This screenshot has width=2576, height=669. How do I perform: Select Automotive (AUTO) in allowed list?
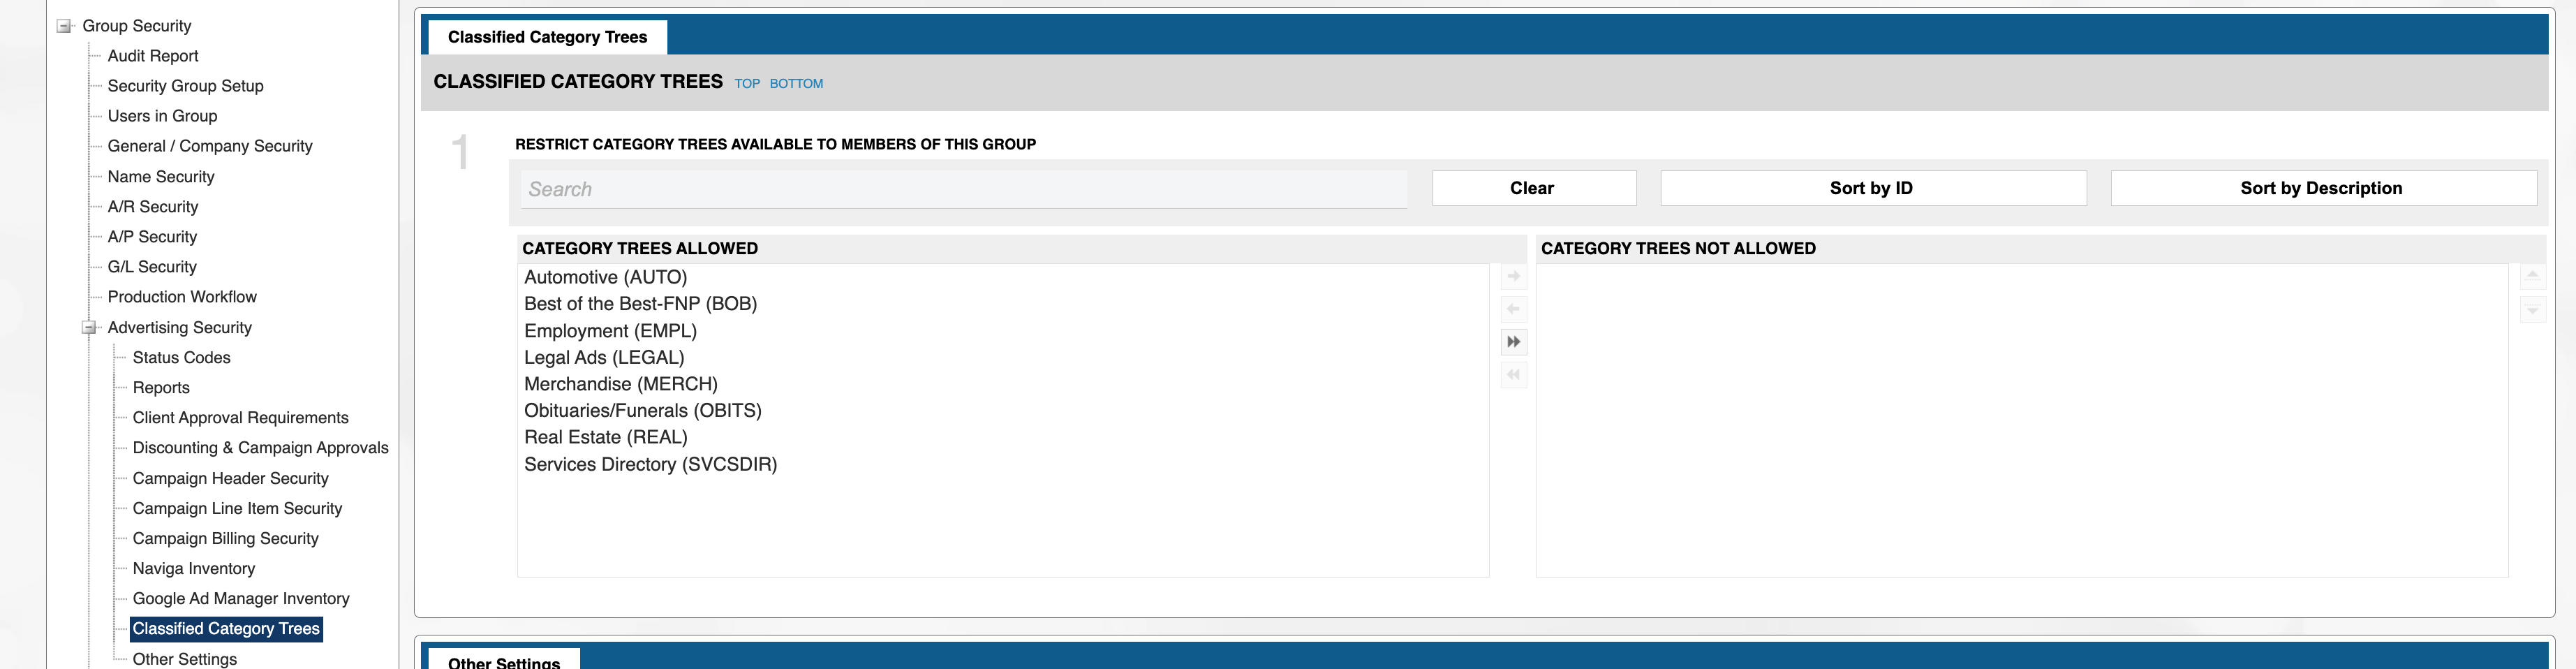pyautogui.click(x=605, y=277)
